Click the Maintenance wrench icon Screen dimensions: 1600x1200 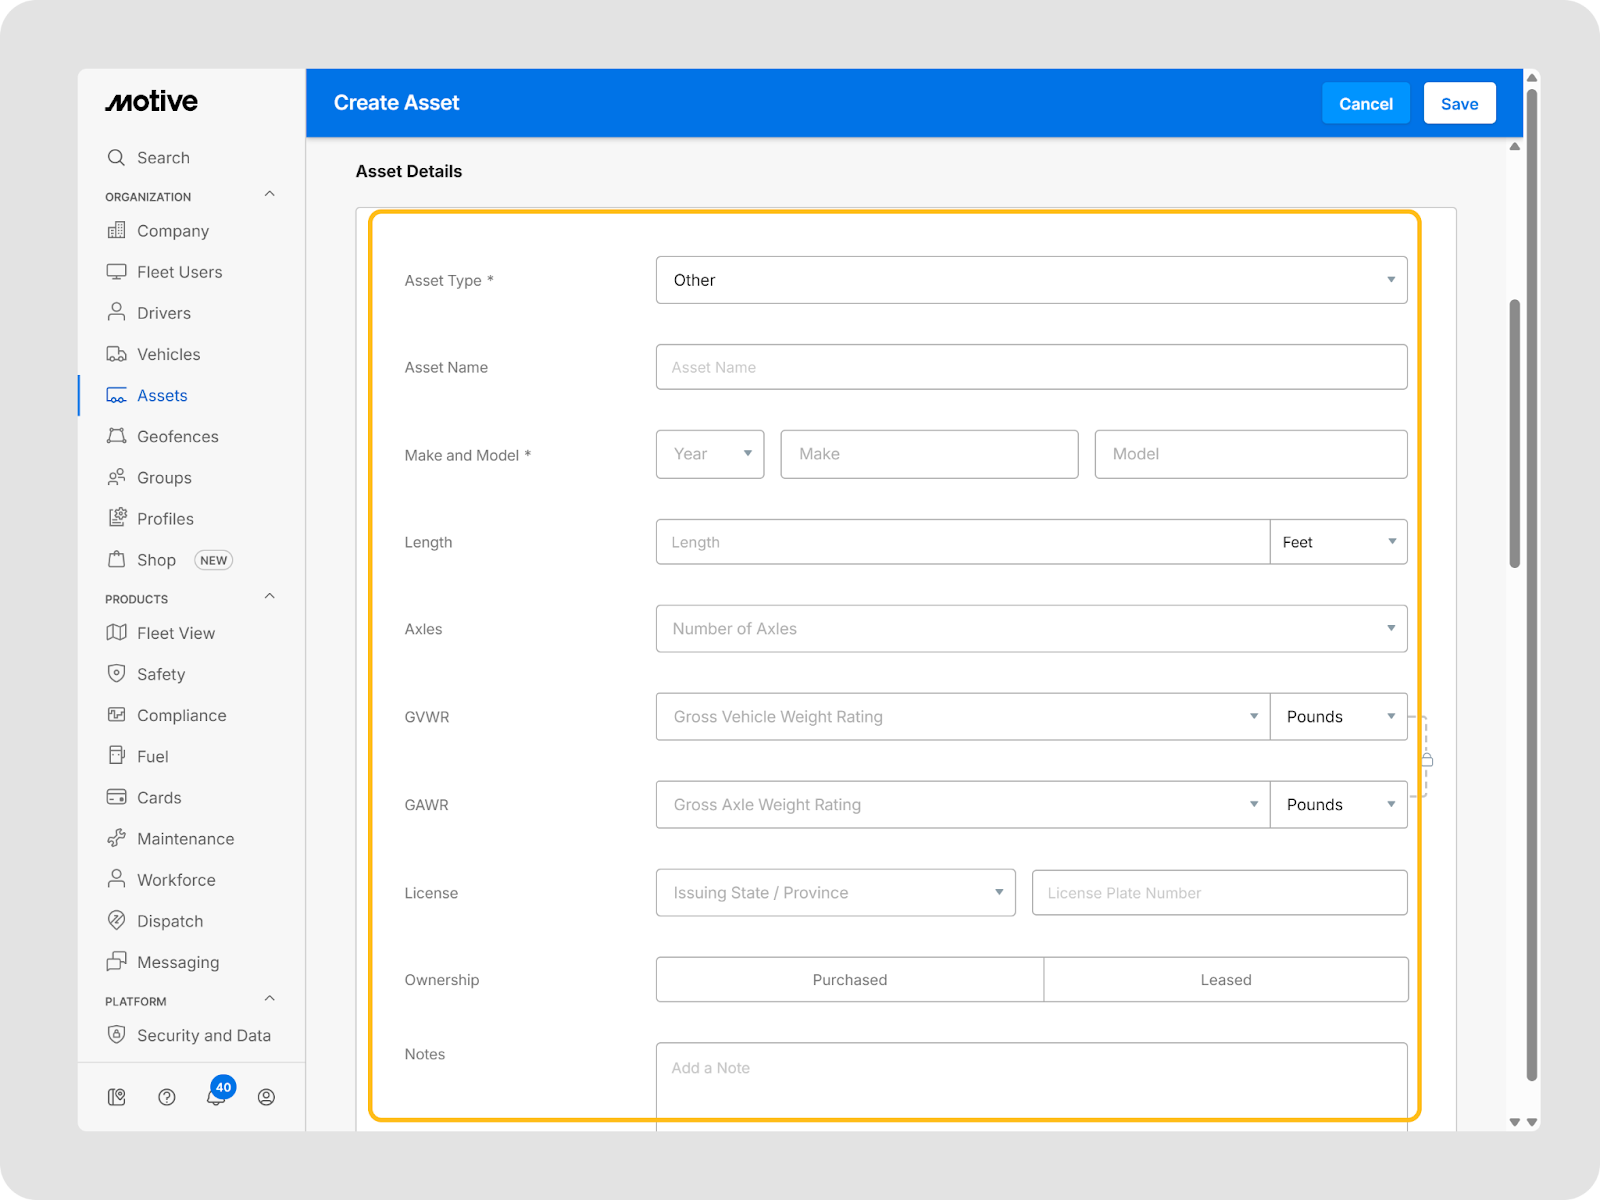point(117,838)
